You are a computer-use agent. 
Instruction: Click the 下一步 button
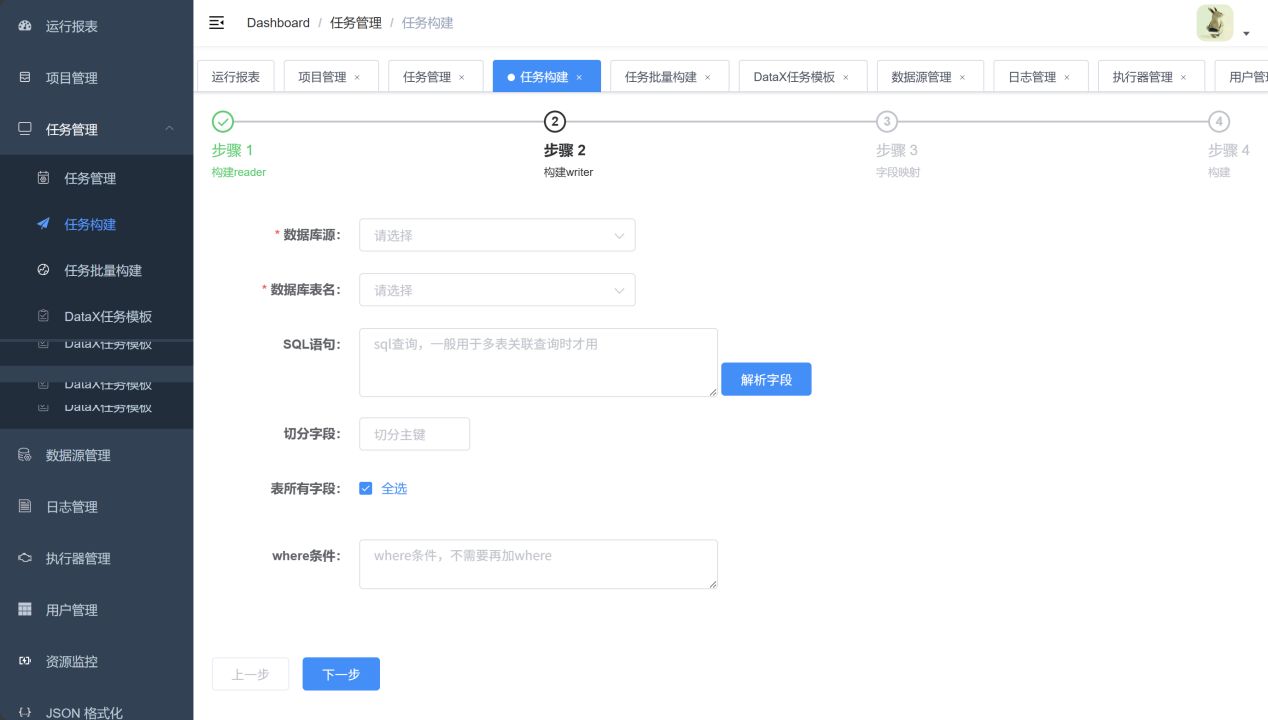pyautogui.click(x=341, y=675)
